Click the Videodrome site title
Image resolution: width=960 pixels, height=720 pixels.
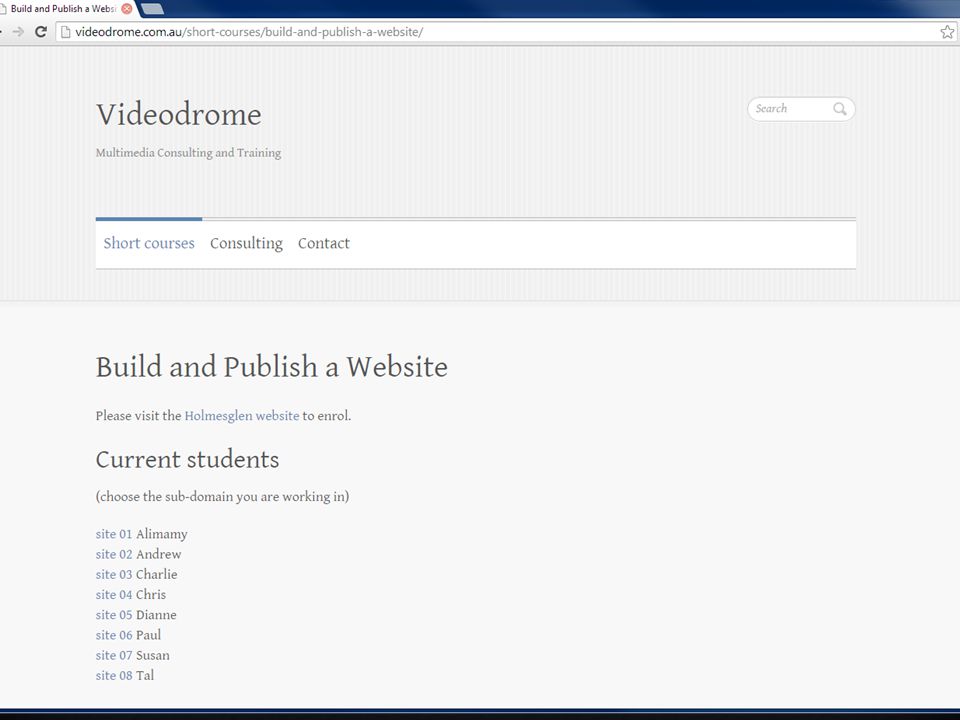pyautogui.click(x=179, y=114)
